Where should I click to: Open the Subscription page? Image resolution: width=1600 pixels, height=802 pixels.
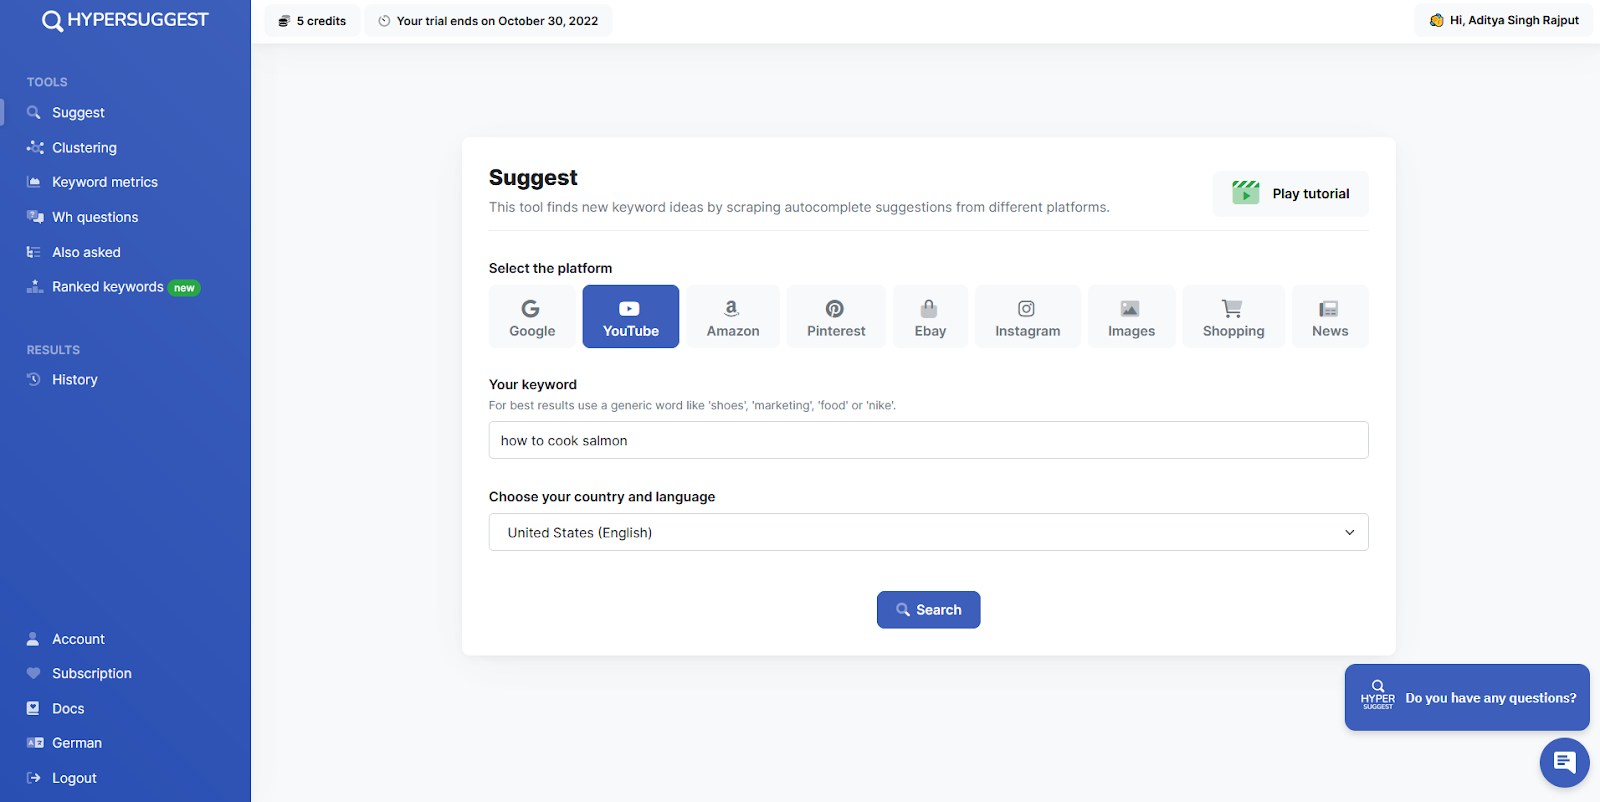coord(92,674)
